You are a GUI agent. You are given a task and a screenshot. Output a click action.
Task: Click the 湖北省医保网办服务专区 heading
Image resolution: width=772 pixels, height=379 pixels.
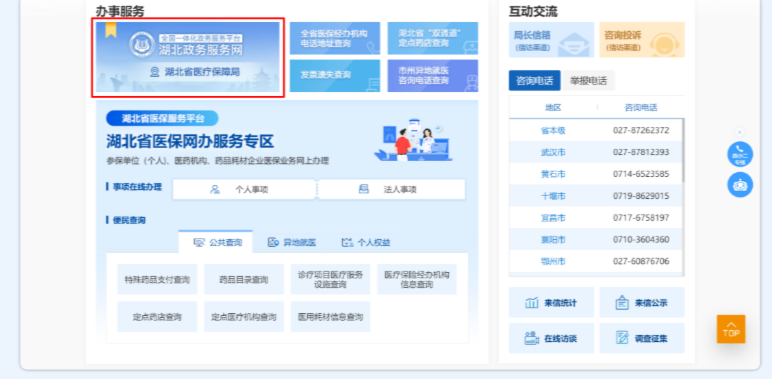coord(190,142)
